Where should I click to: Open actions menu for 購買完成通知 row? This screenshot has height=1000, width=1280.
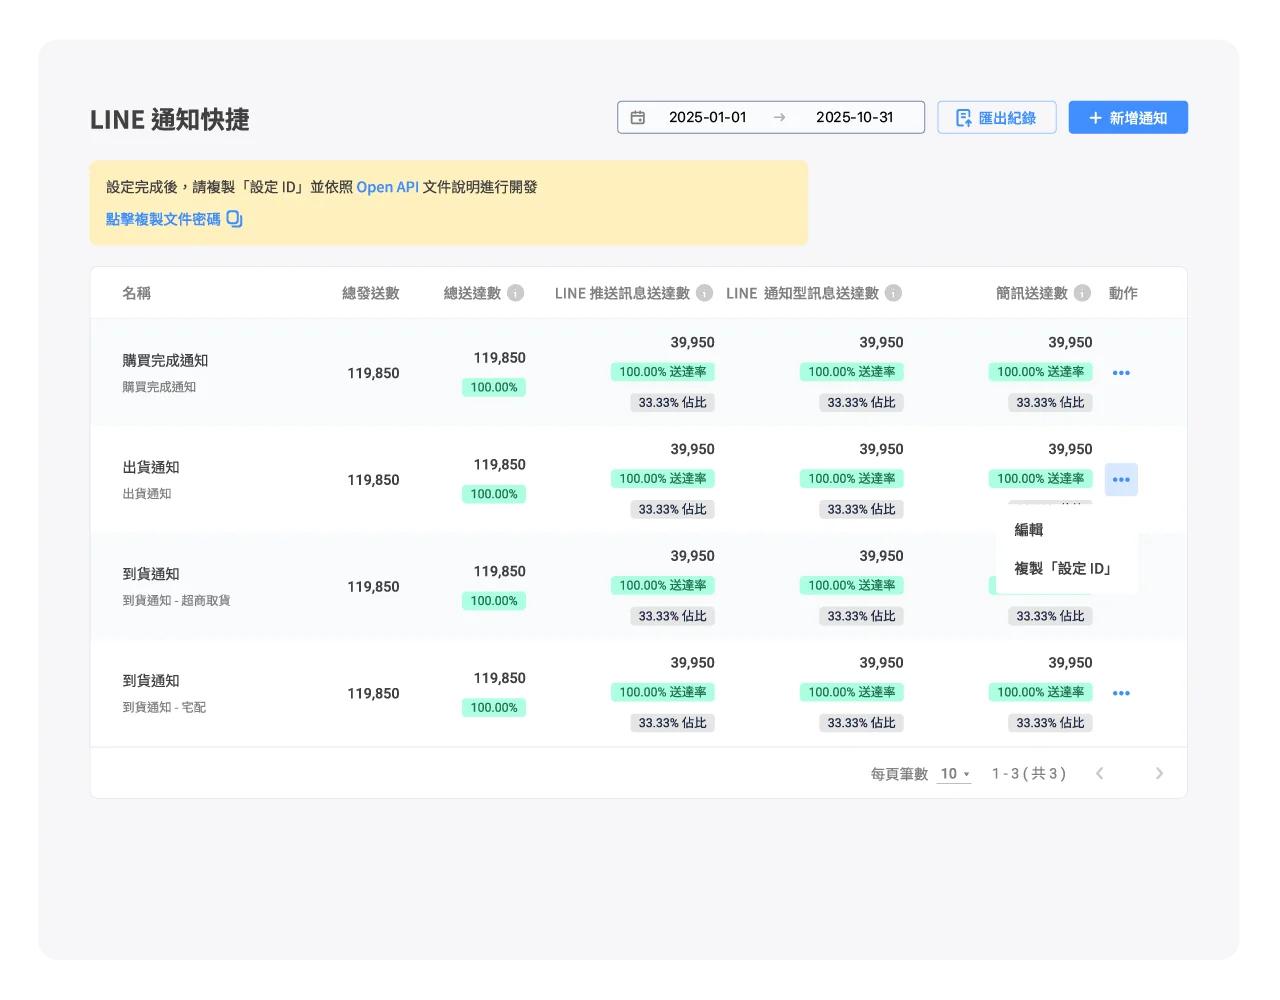1121,372
